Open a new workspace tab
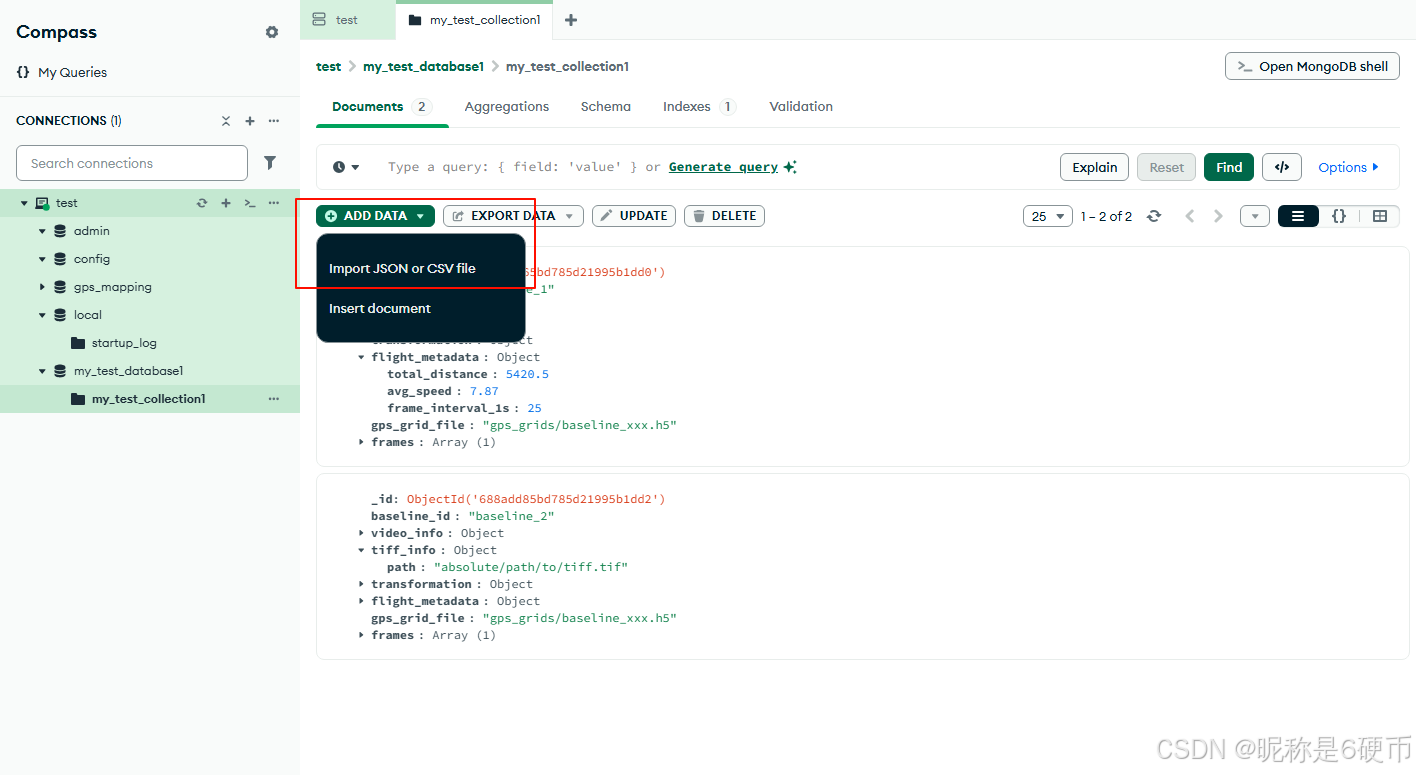Screen dimensions: 1416x775 [571, 20]
